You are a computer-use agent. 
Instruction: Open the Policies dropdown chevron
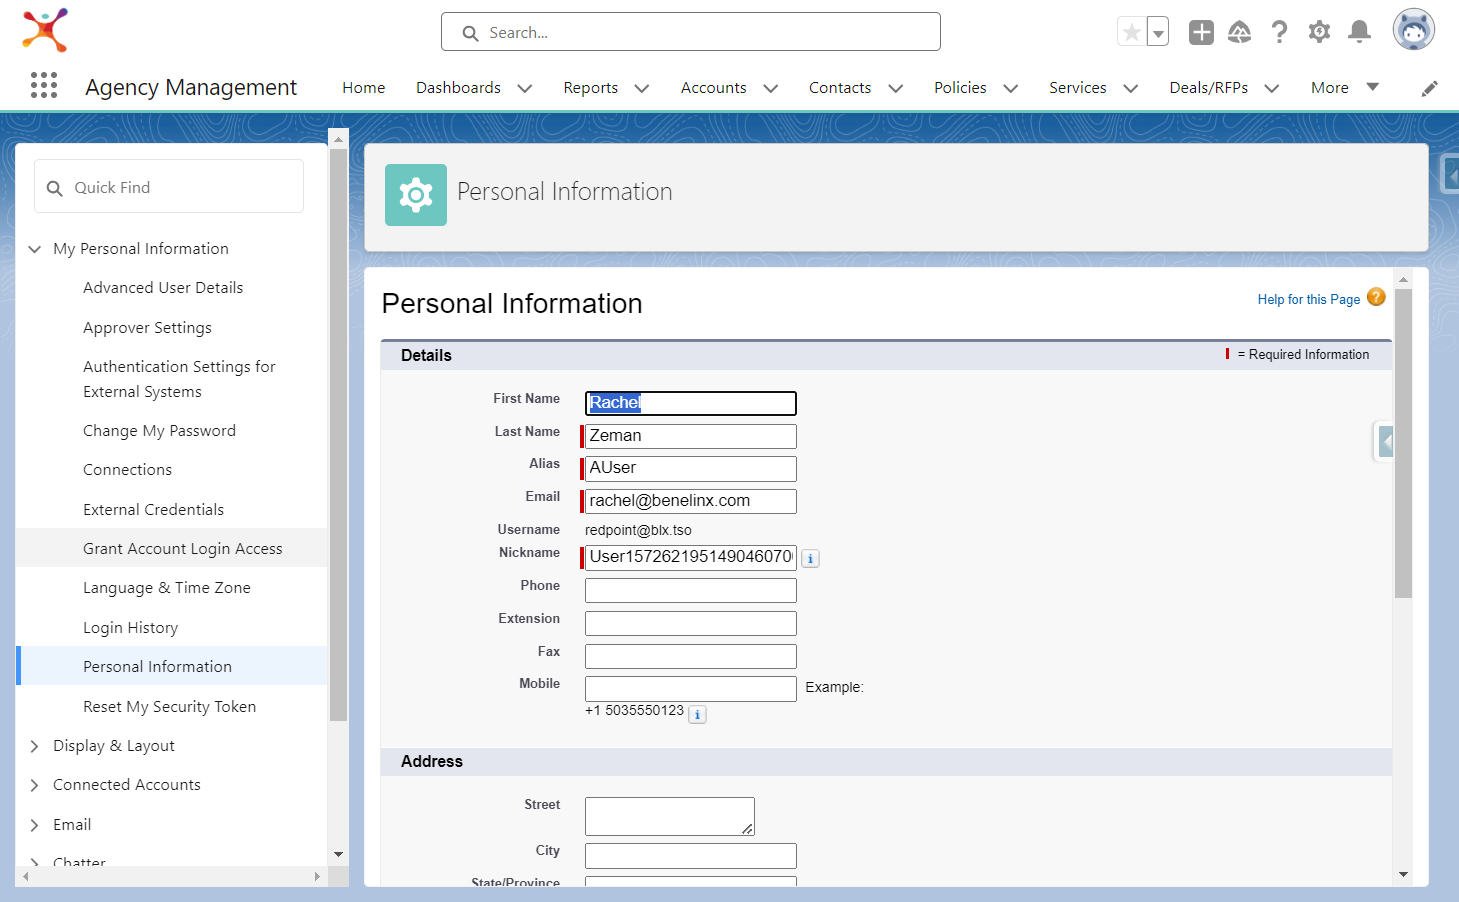click(x=1011, y=88)
